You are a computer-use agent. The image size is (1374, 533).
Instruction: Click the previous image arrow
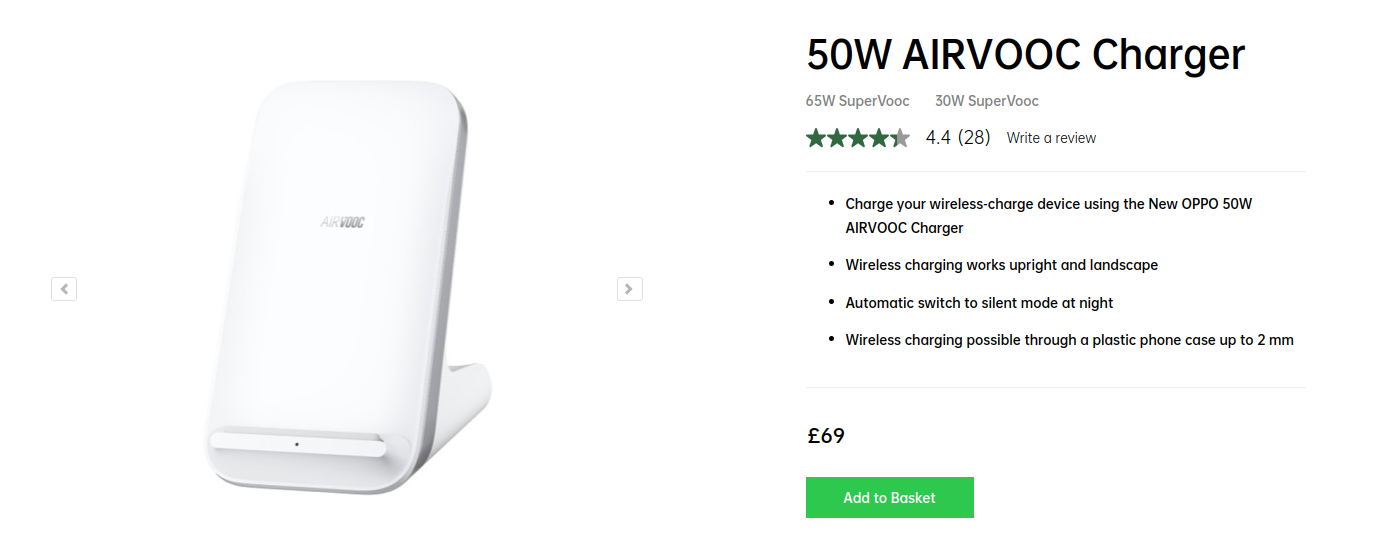[x=64, y=289]
